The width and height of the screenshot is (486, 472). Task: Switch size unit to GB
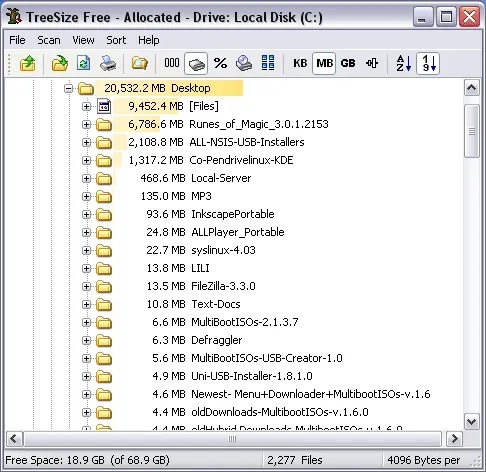pyautogui.click(x=348, y=63)
